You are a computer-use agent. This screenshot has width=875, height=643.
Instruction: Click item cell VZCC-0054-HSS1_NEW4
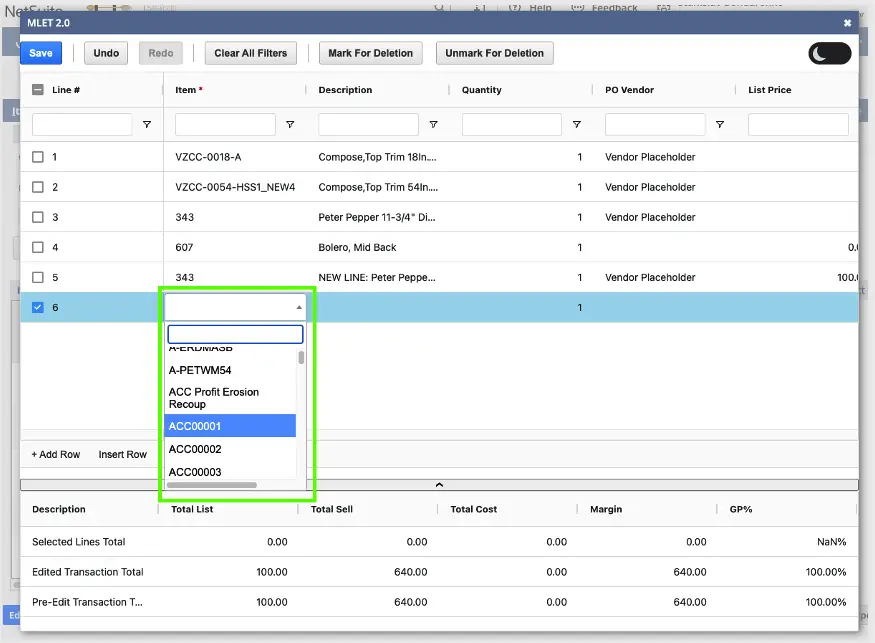pos(235,187)
